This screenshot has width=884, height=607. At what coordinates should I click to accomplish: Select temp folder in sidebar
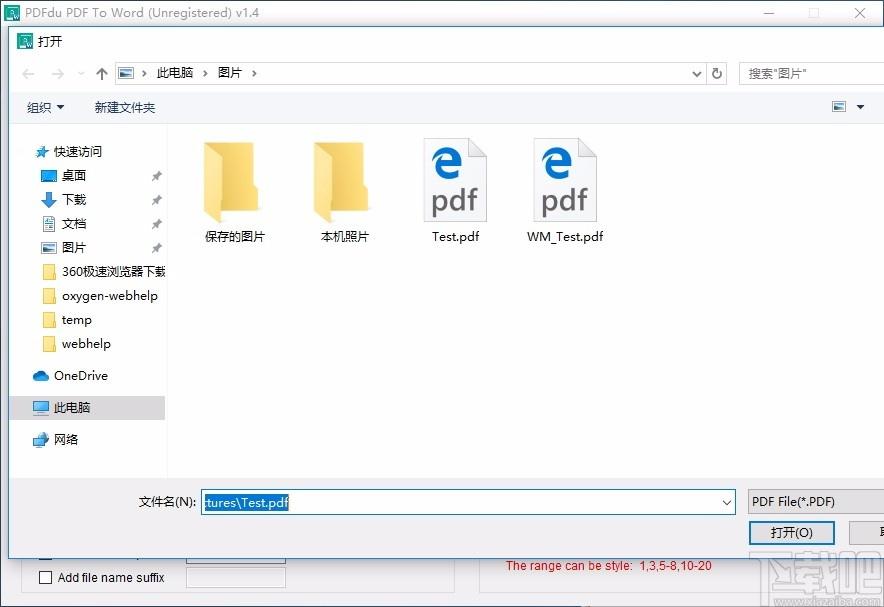pos(67,320)
